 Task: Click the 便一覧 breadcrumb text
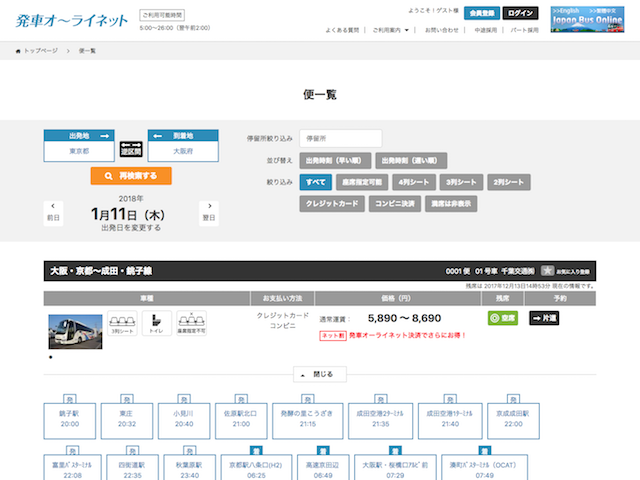coord(87,51)
